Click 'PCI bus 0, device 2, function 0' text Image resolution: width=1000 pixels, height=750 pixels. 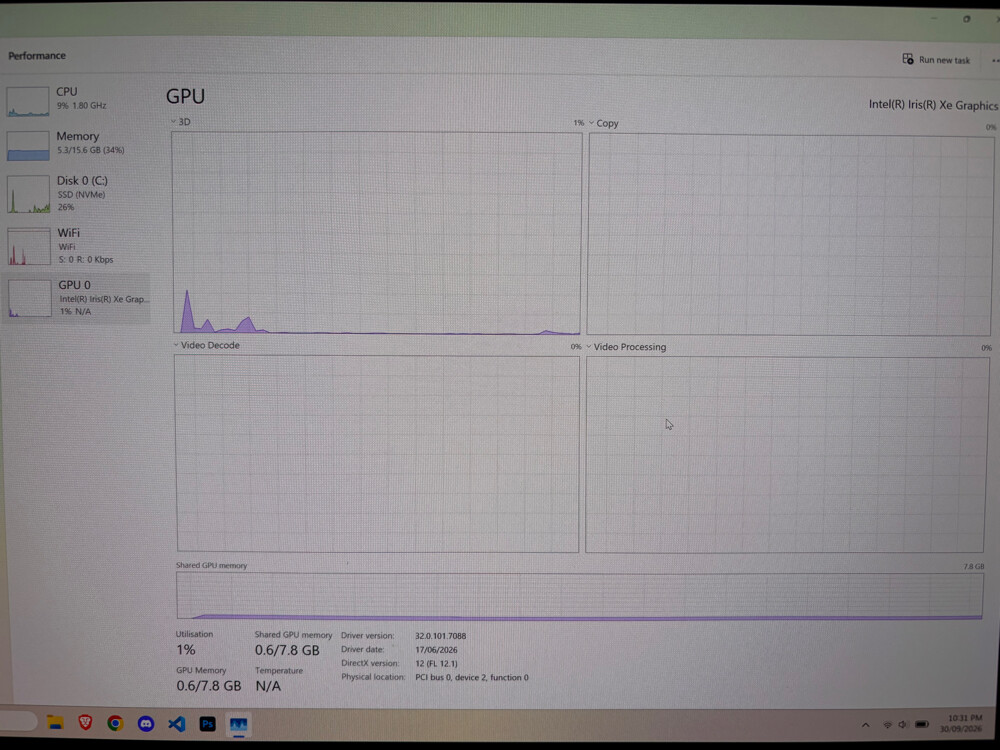(x=472, y=677)
